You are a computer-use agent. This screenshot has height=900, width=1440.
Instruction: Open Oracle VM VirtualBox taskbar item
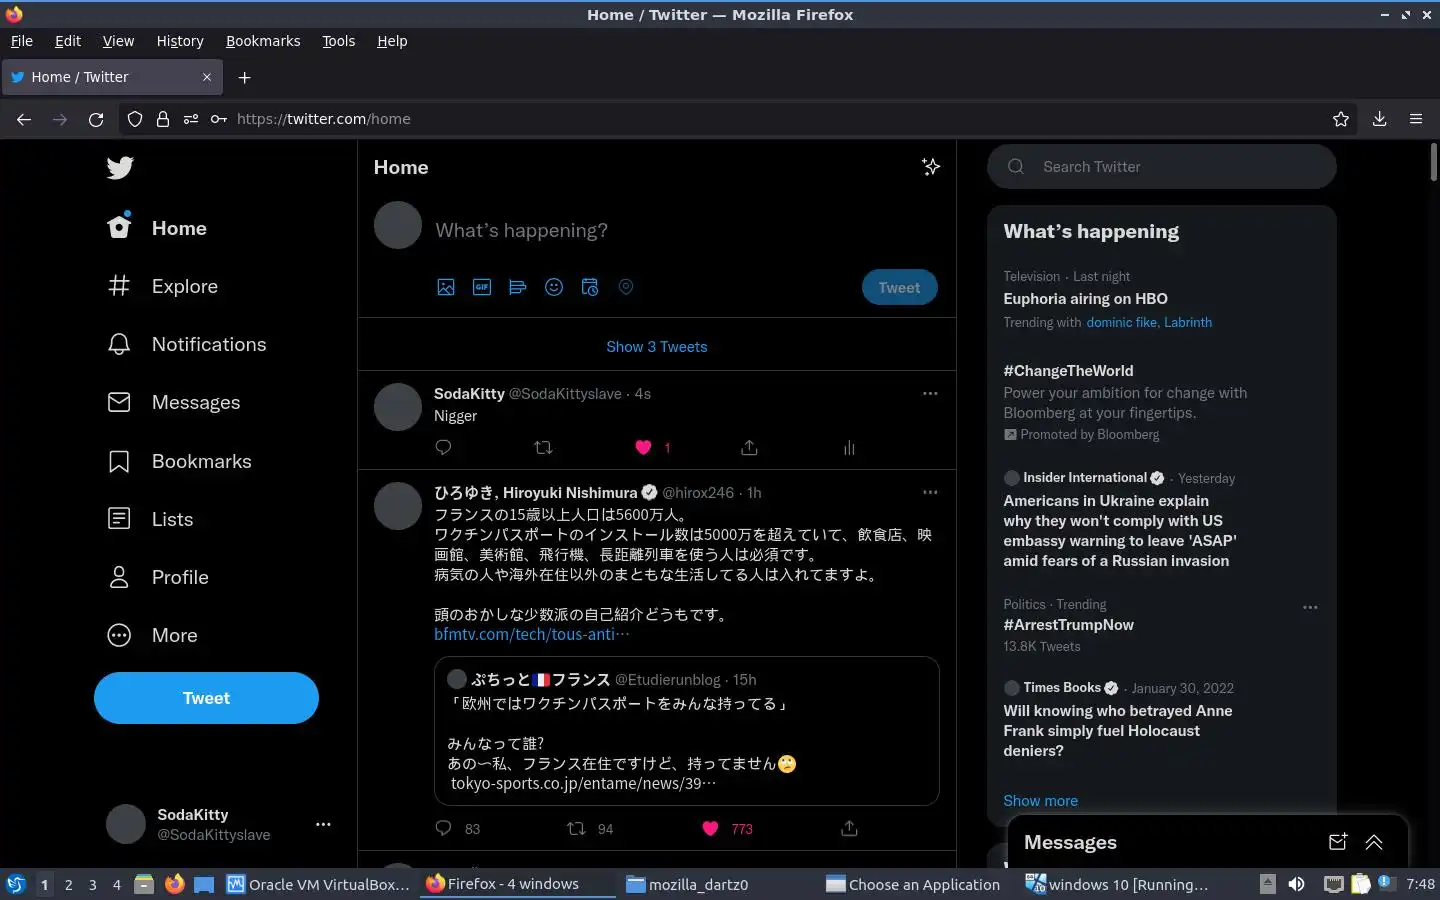319,884
